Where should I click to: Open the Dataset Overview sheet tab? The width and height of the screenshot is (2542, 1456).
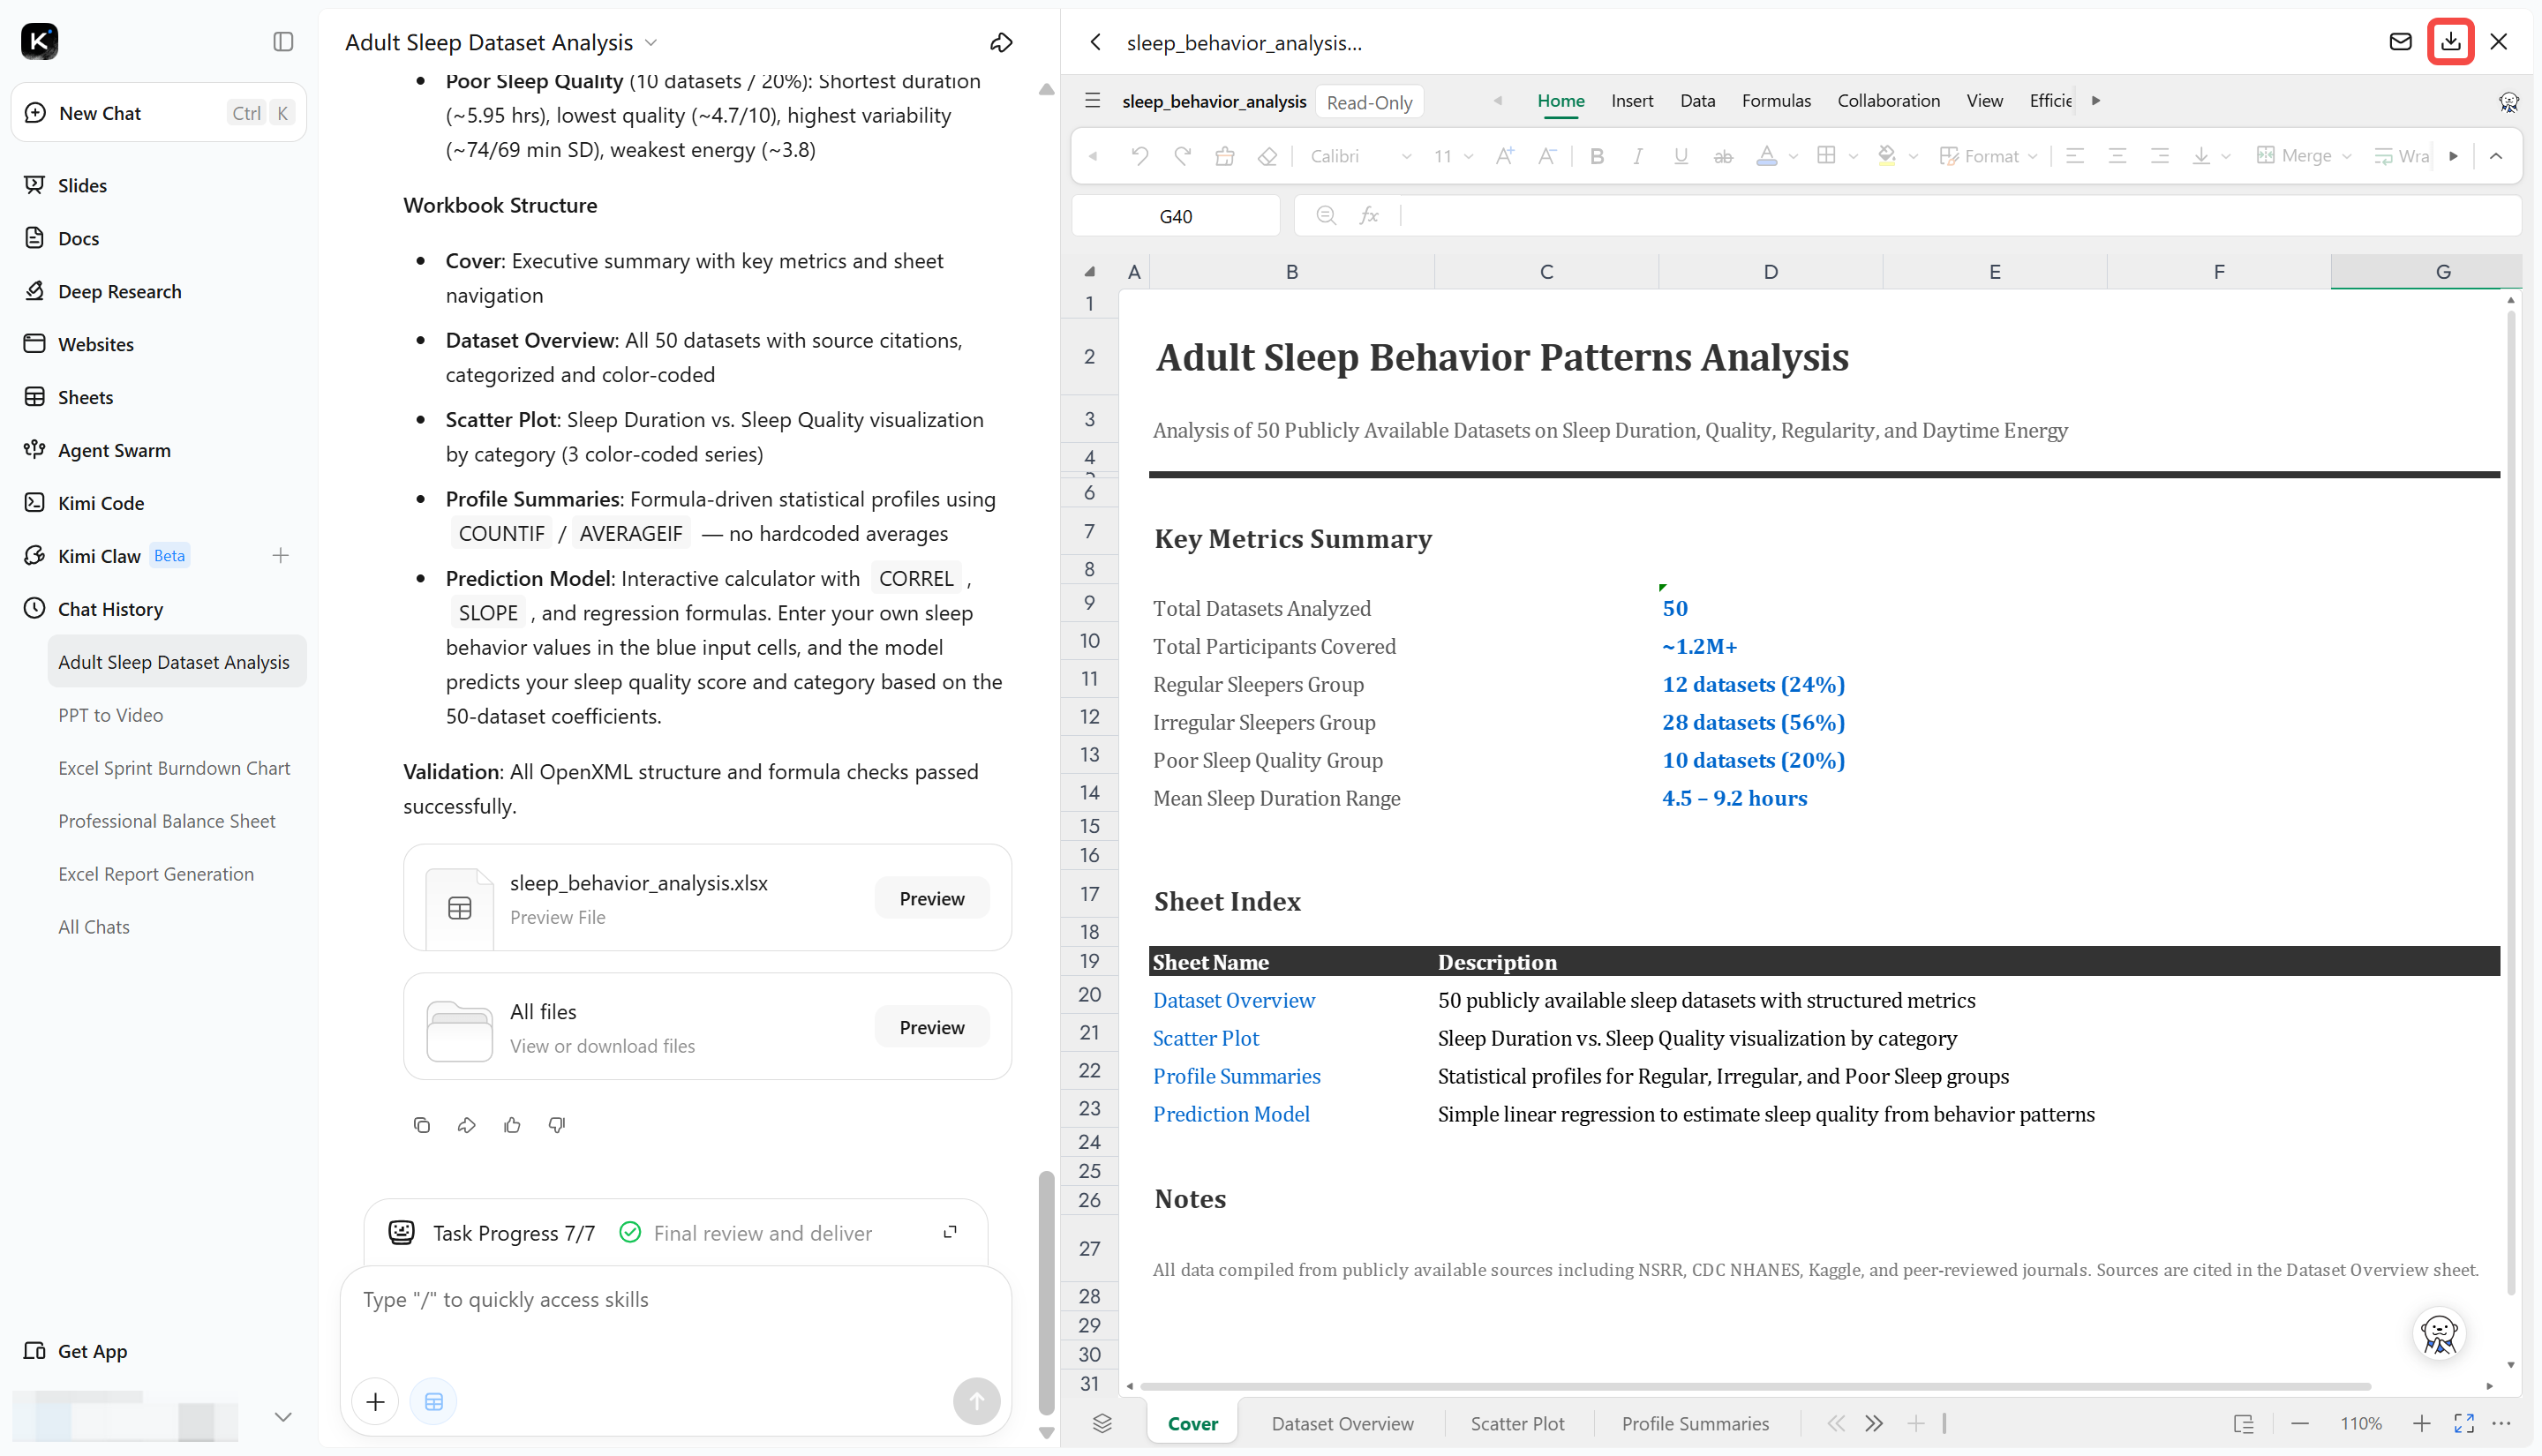1342,1423
